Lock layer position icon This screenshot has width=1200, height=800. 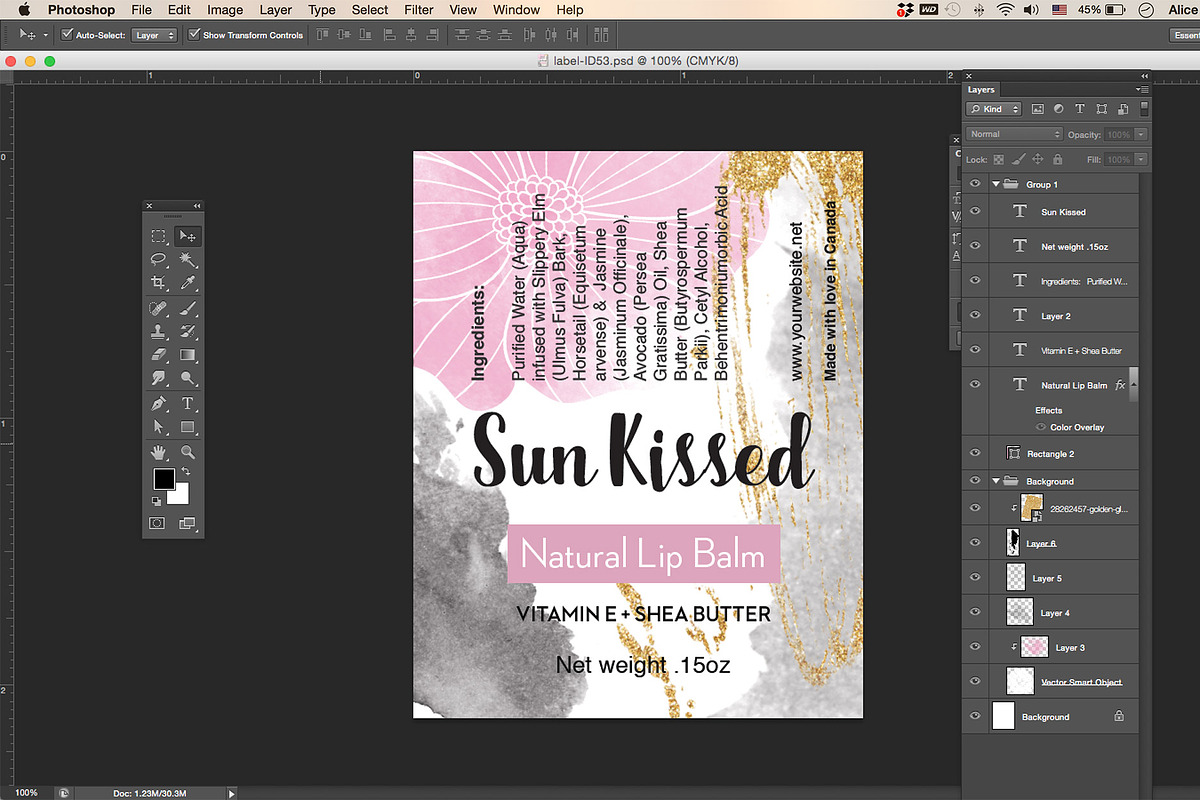tap(1038, 159)
